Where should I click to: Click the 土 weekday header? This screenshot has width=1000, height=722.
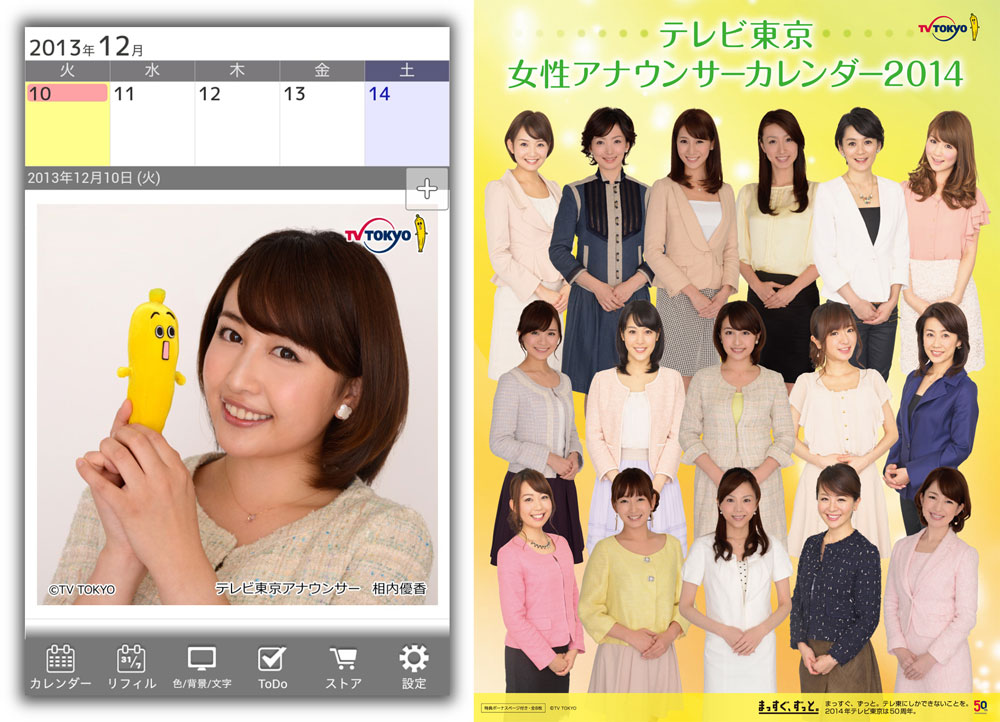pyautogui.click(x=406, y=71)
